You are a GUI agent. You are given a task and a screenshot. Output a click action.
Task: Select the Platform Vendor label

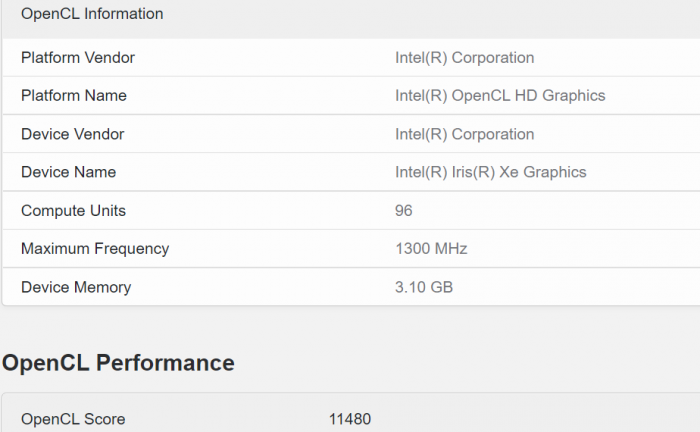tap(78, 58)
